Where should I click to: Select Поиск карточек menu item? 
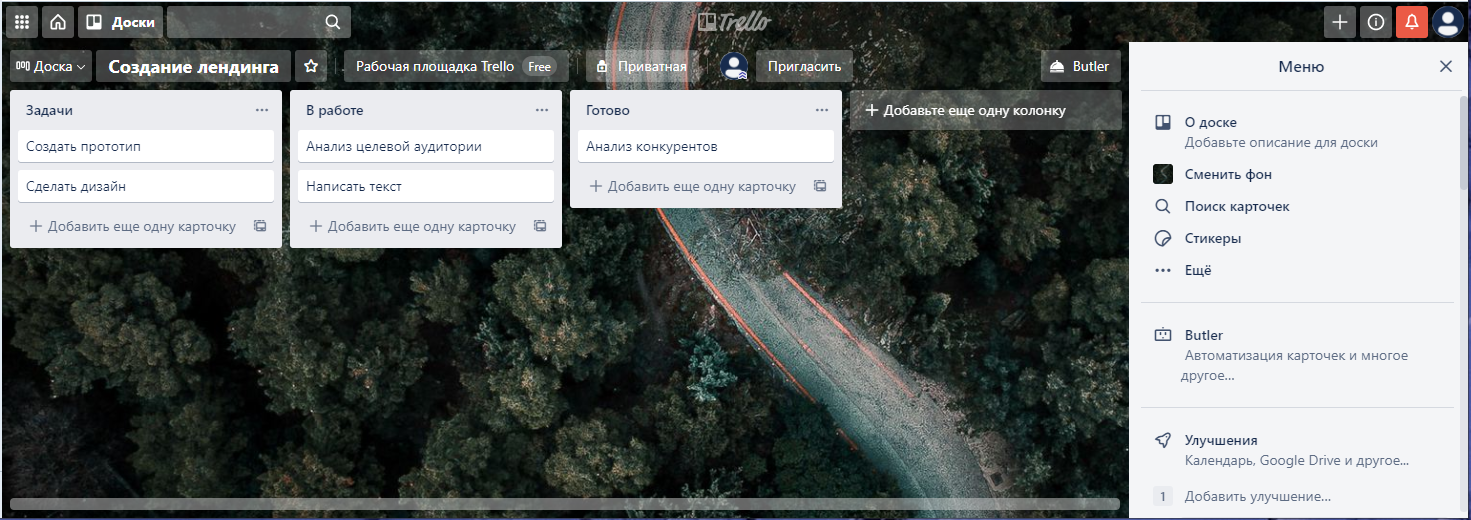pyautogui.click(x=1298, y=206)
